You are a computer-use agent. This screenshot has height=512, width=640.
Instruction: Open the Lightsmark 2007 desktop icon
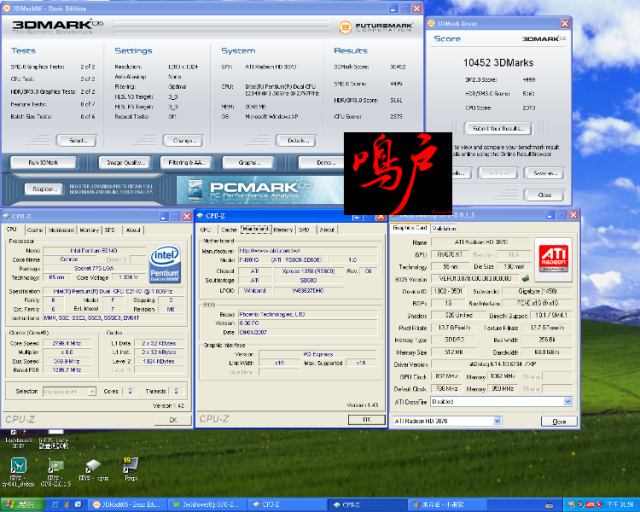tap(18, 440)
